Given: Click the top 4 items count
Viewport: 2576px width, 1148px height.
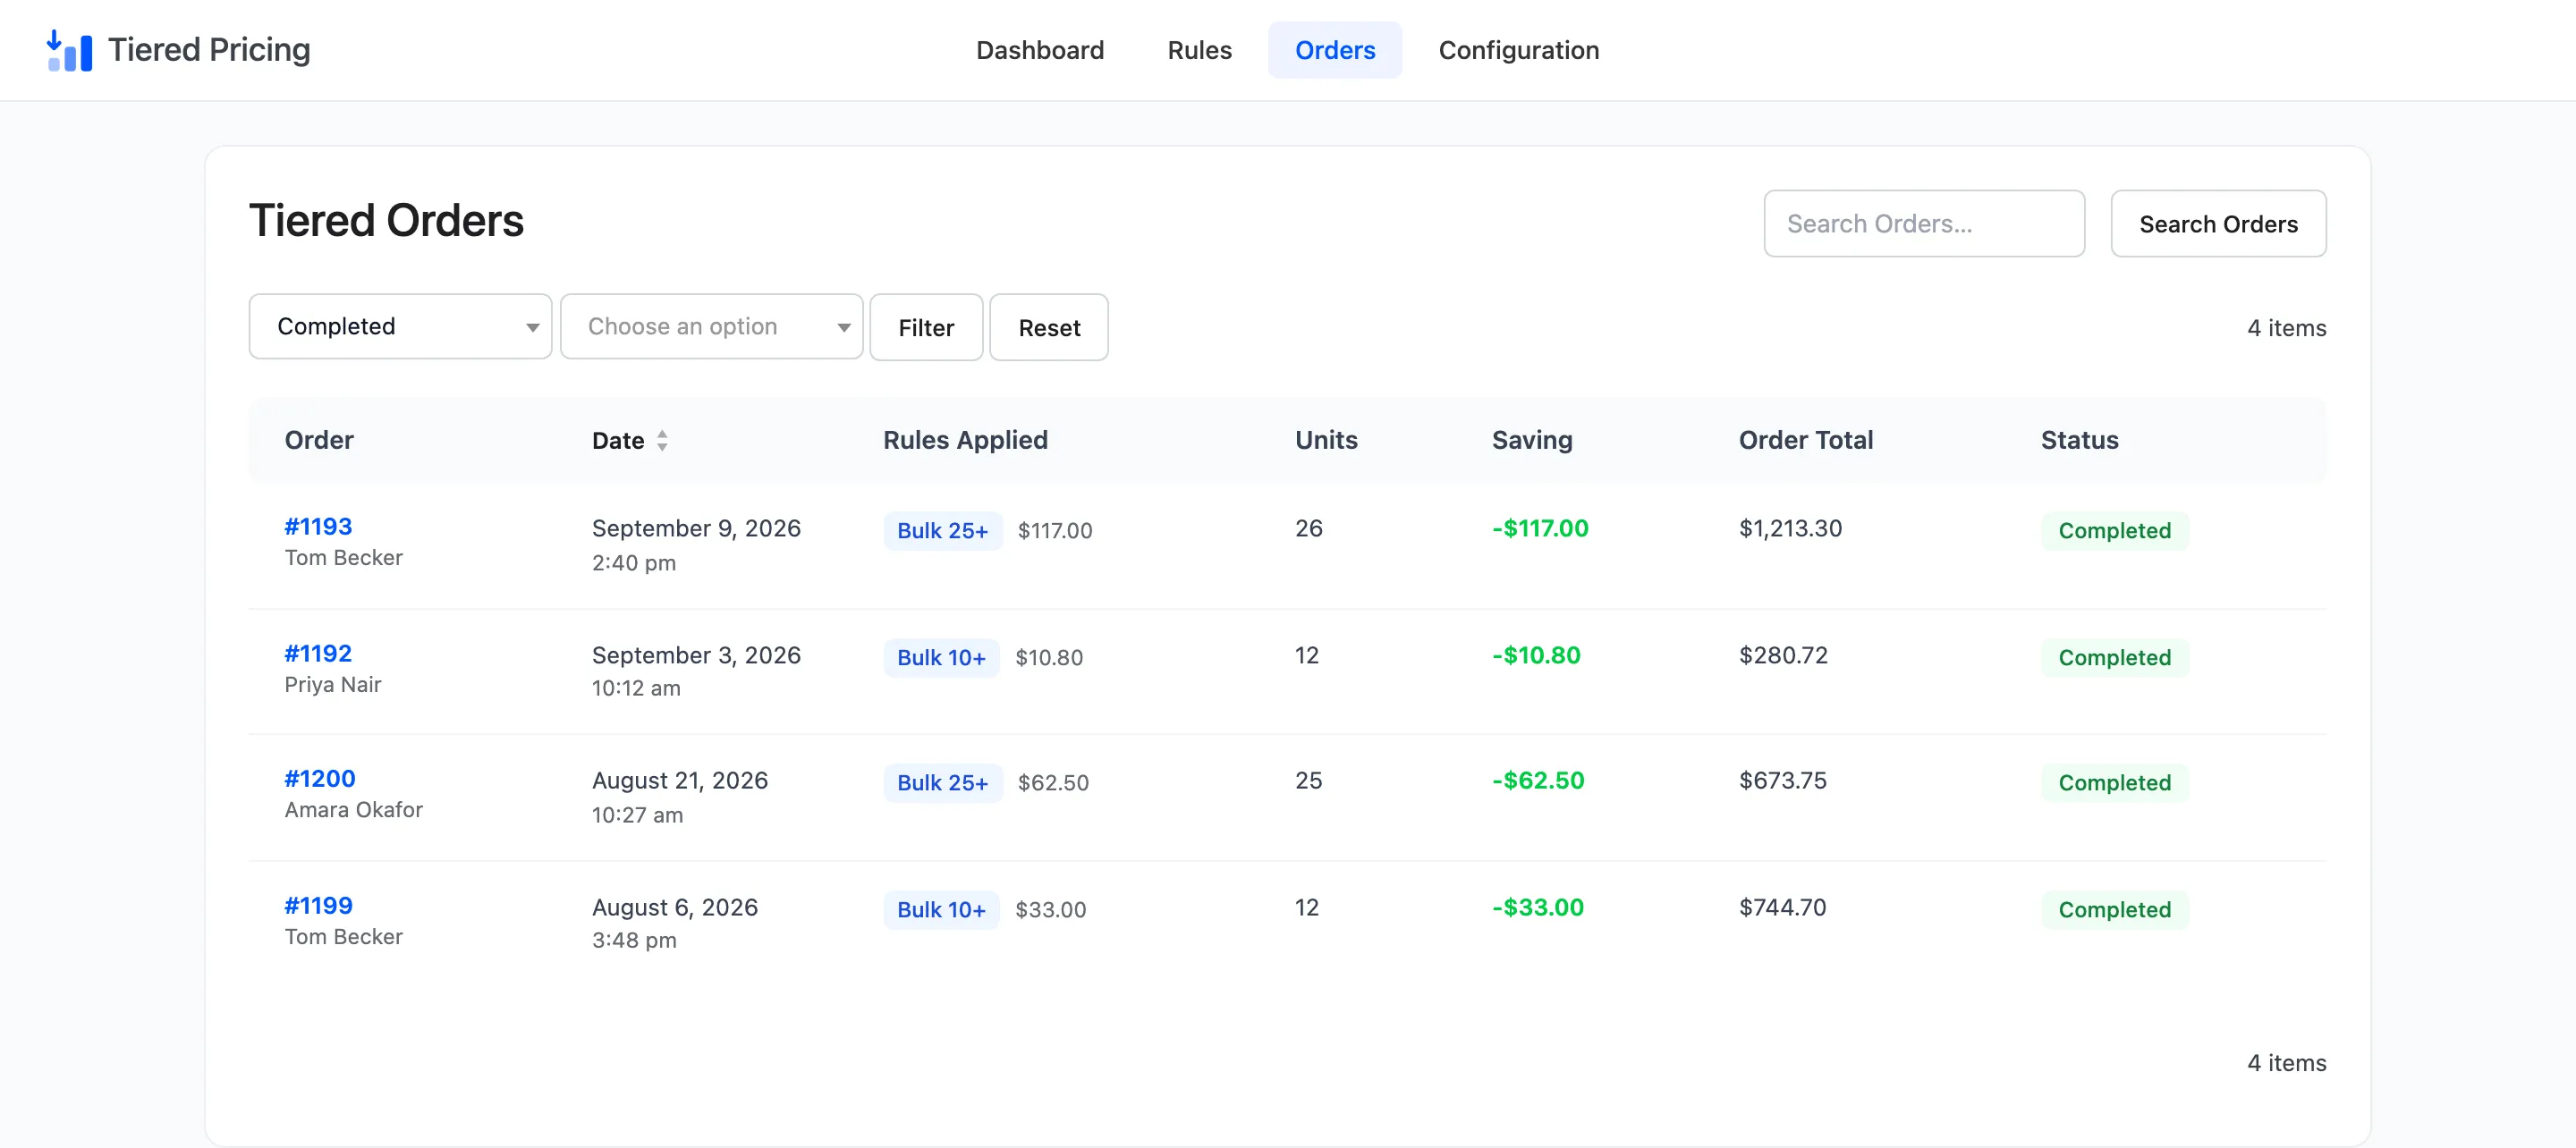Looking at the screenshot, I should [2286, 328].
